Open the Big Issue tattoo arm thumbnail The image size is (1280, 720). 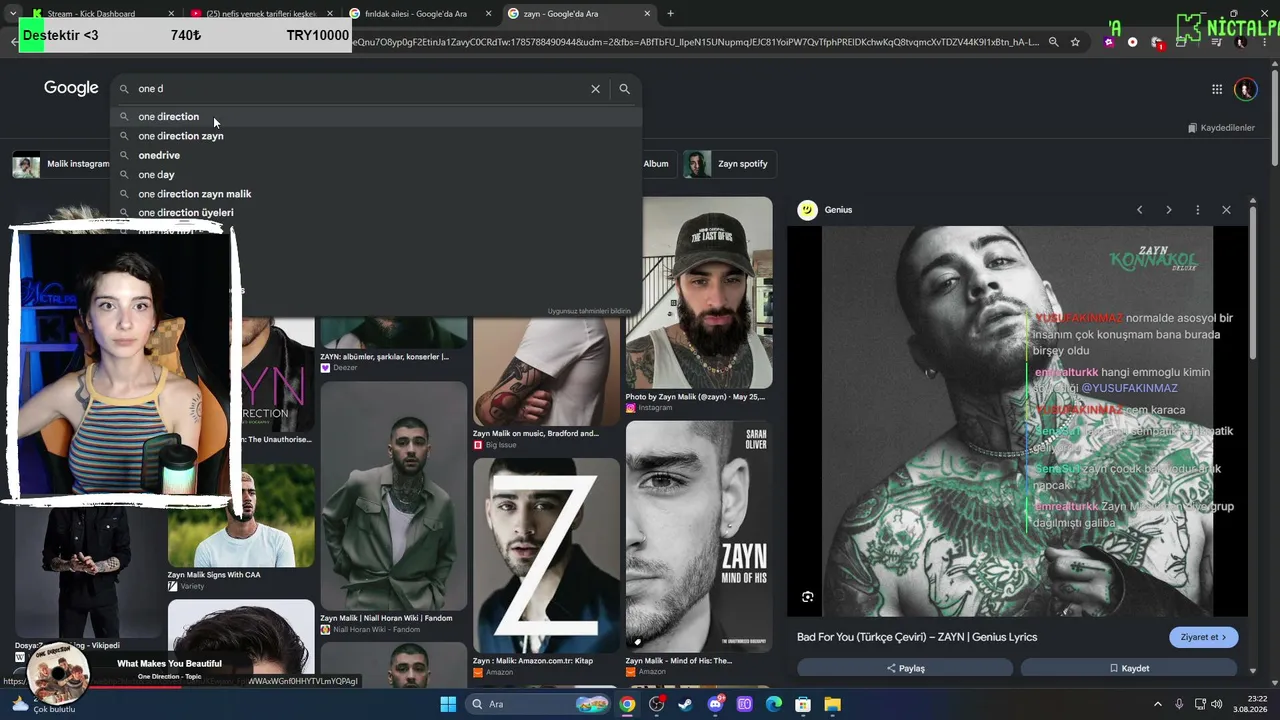pos(546,370)
